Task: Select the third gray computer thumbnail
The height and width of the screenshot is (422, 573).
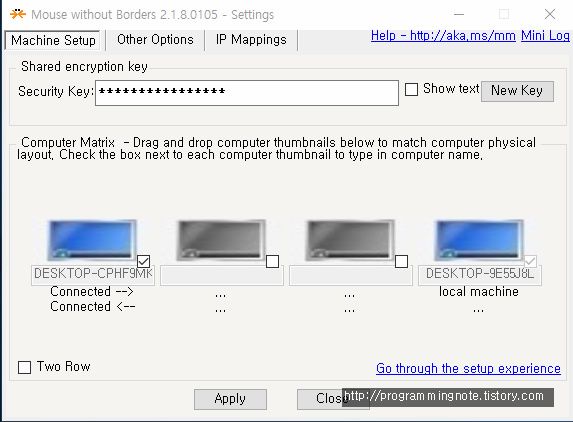Action: pyautogui.click(x=350, y=240)
